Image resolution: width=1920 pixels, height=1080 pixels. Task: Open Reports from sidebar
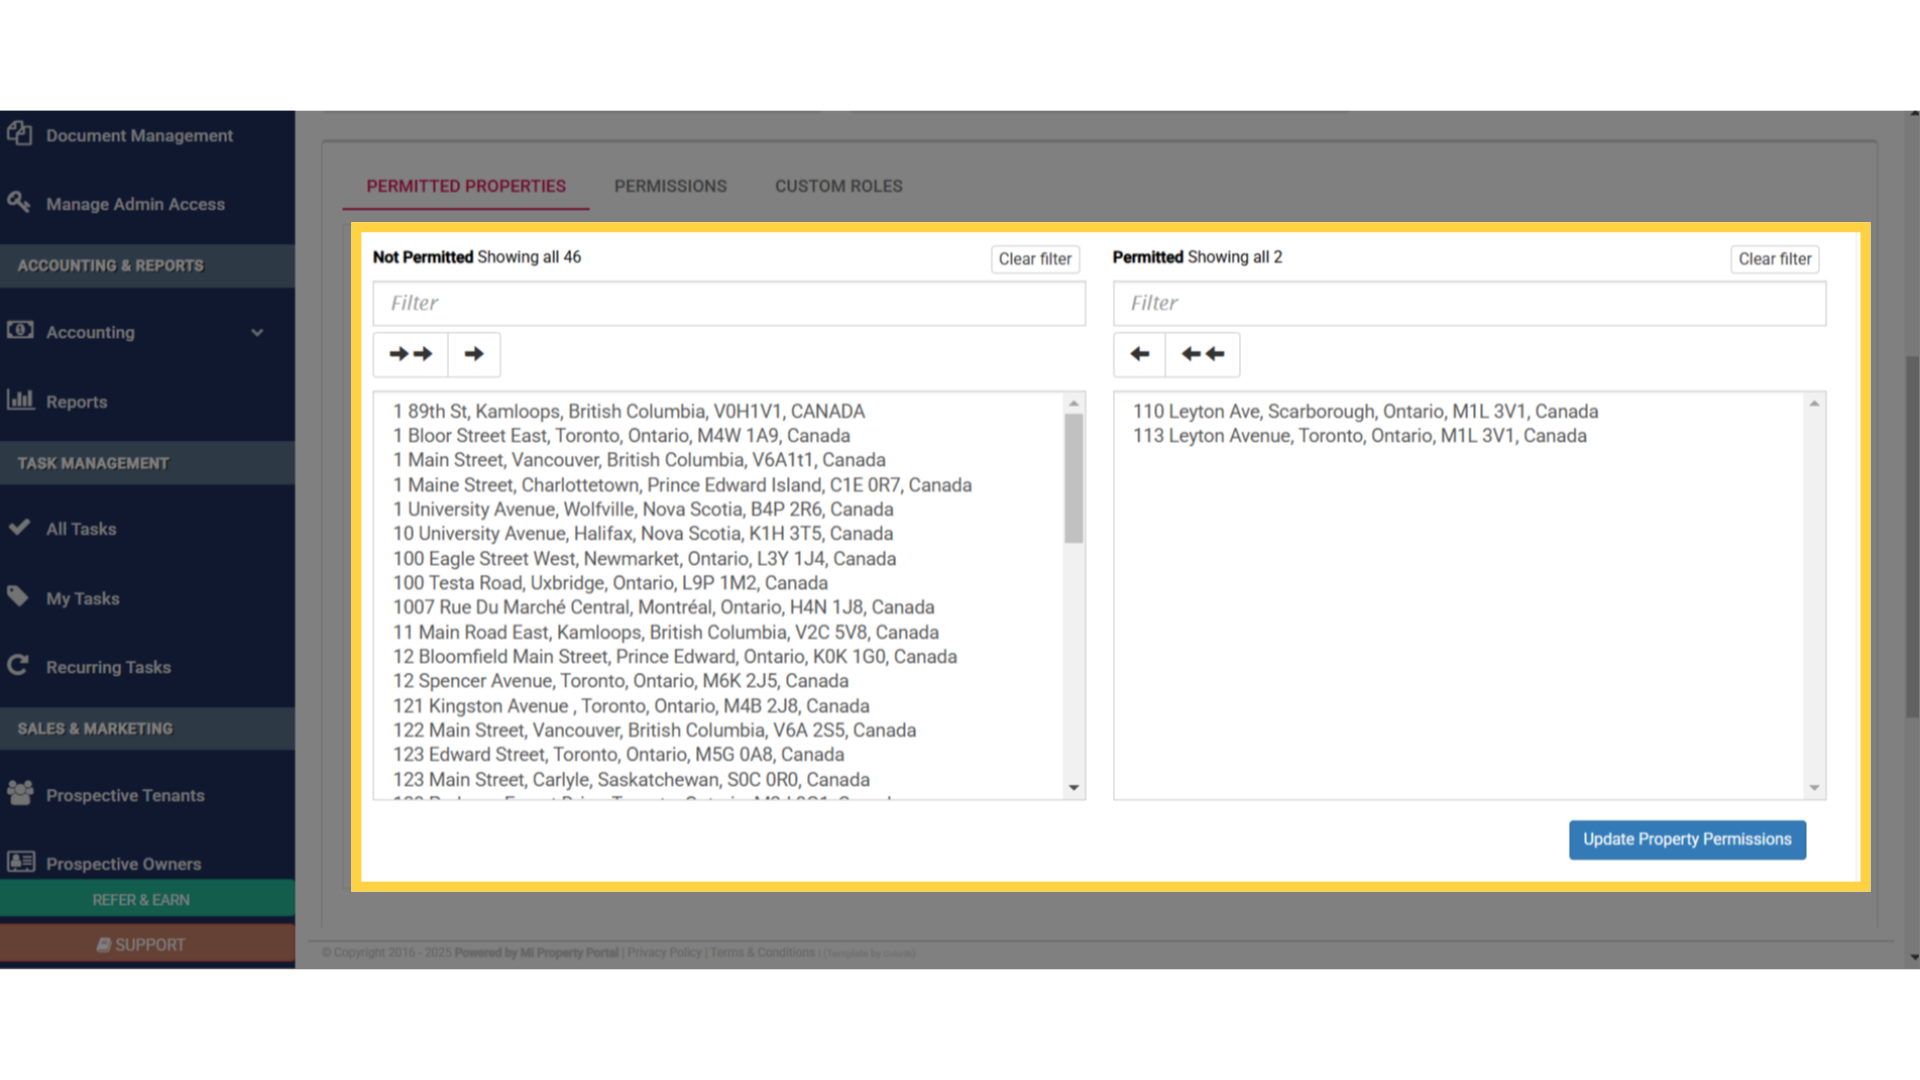tap(76, 402)
